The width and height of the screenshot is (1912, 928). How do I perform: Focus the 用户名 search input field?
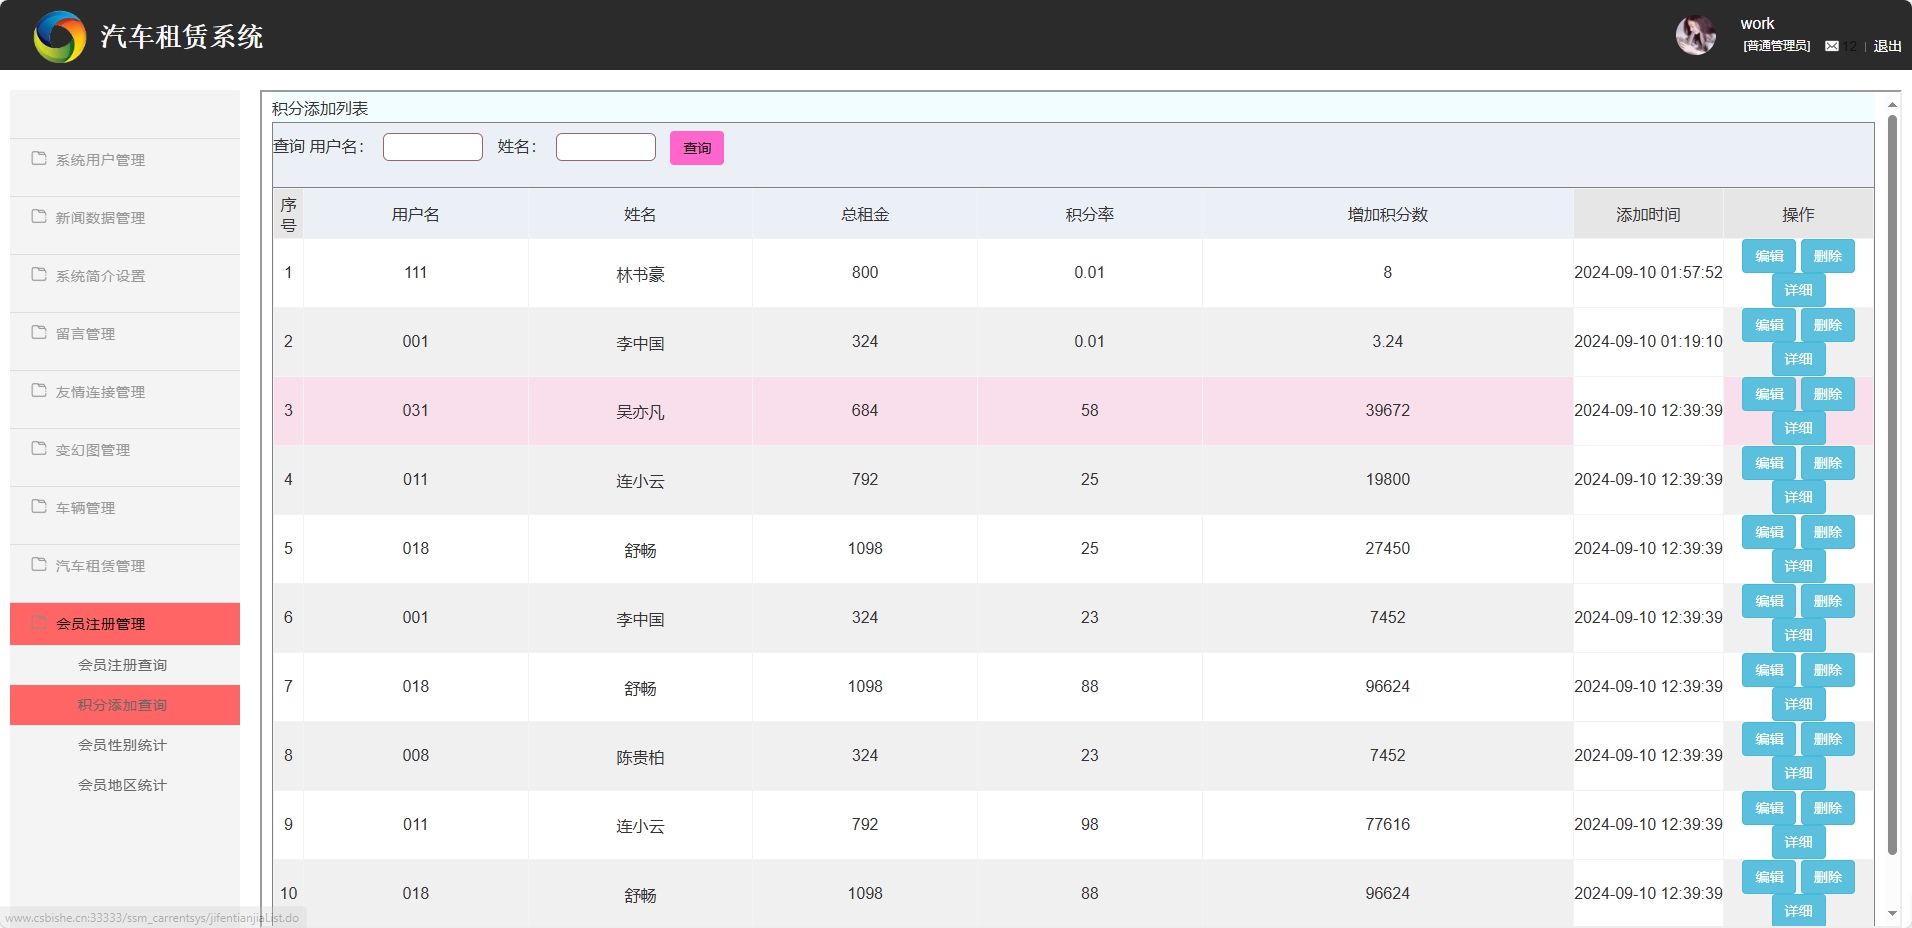click(432, 147)
